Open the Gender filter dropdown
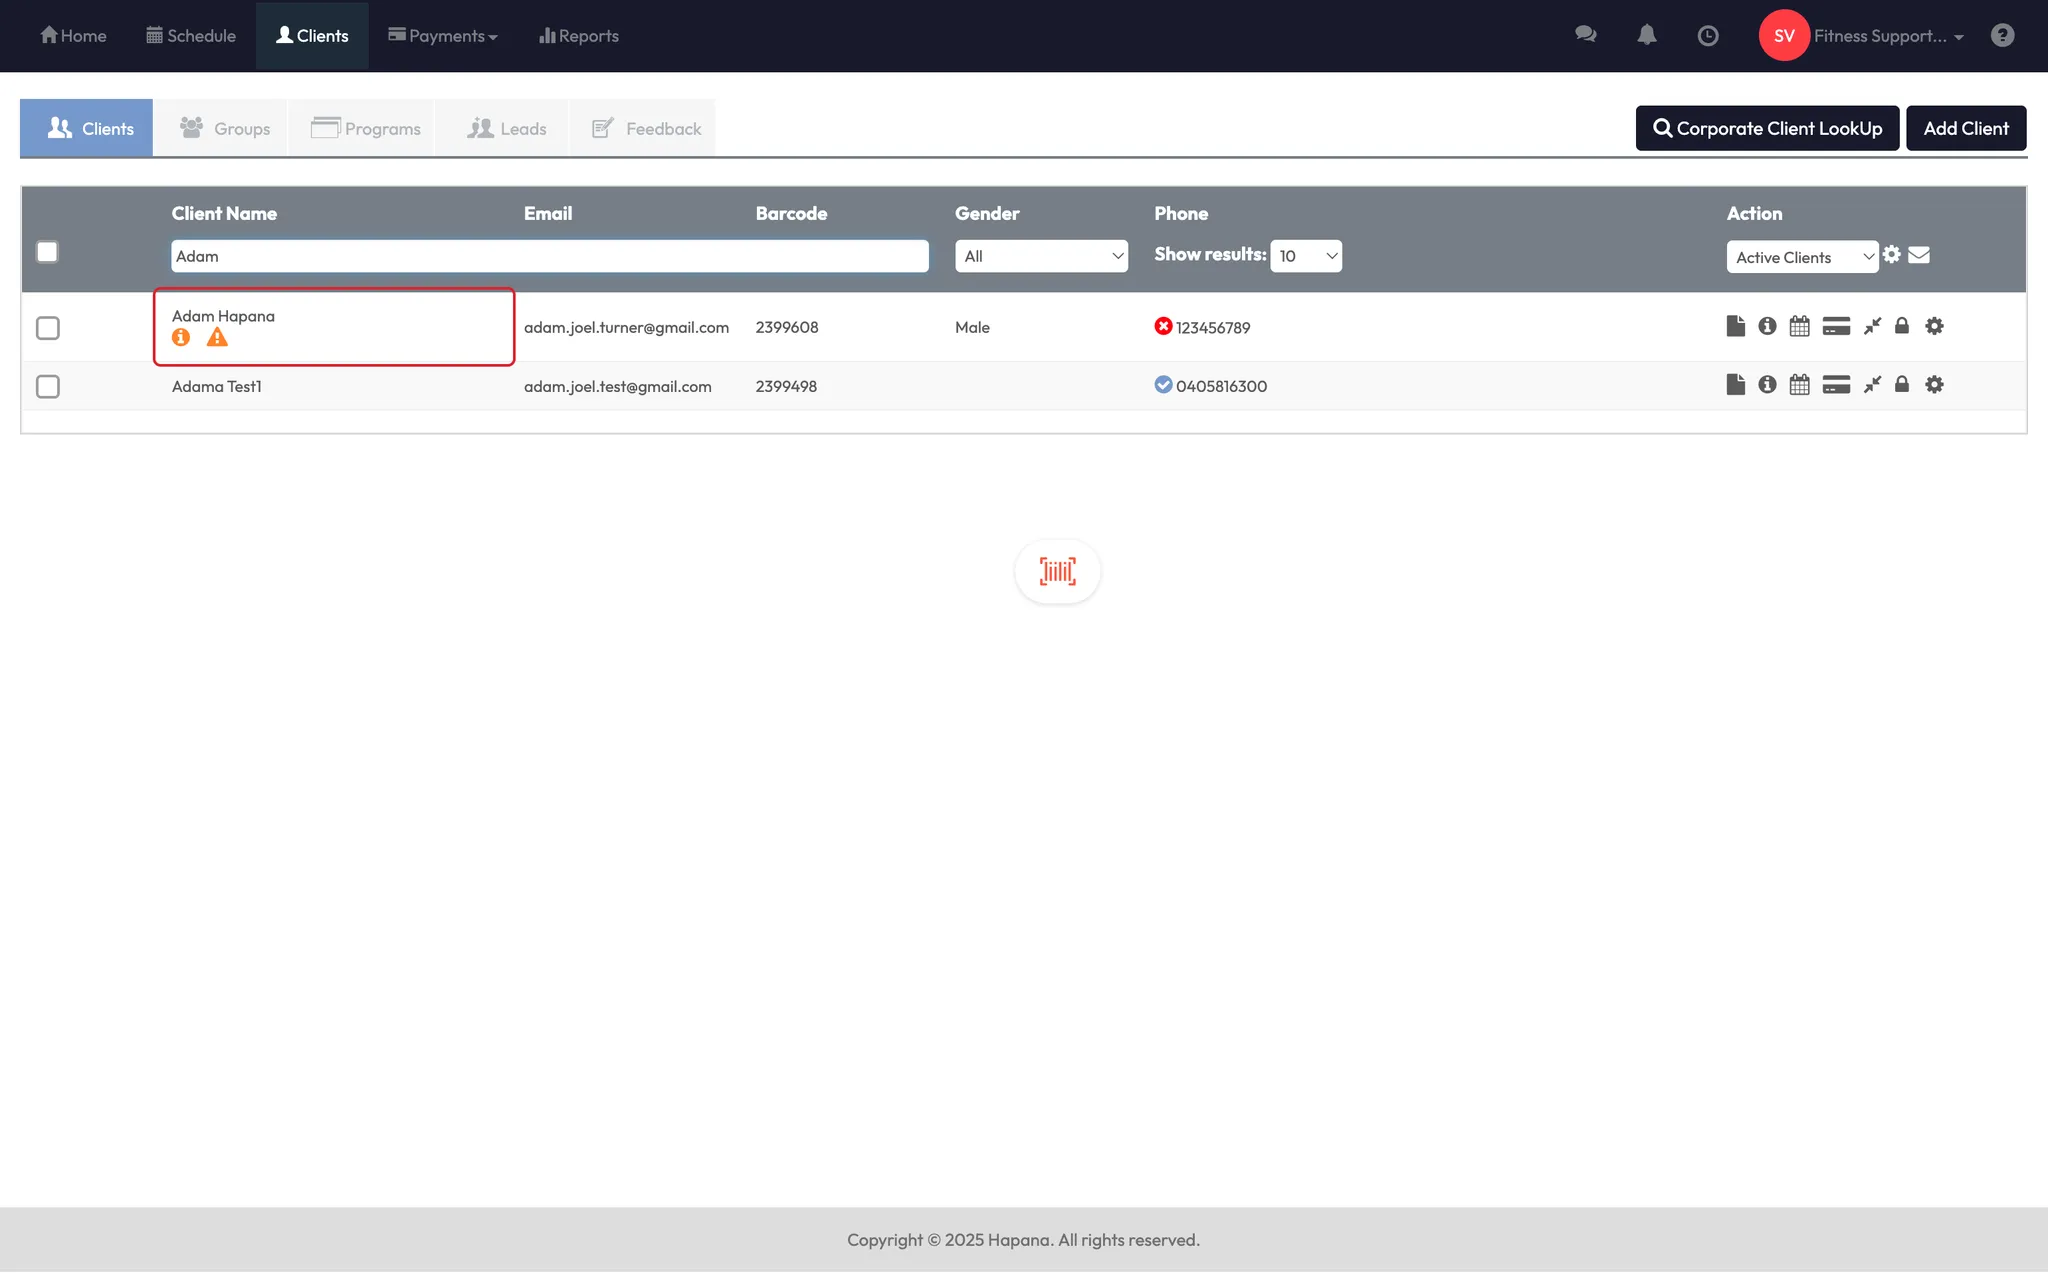This screenshot has width=2048, height=1273. [1041, 256]
